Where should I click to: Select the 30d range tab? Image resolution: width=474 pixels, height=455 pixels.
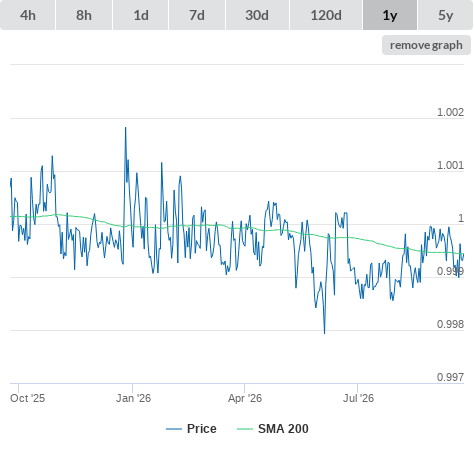pyautogui.click(x=257, y=15)
